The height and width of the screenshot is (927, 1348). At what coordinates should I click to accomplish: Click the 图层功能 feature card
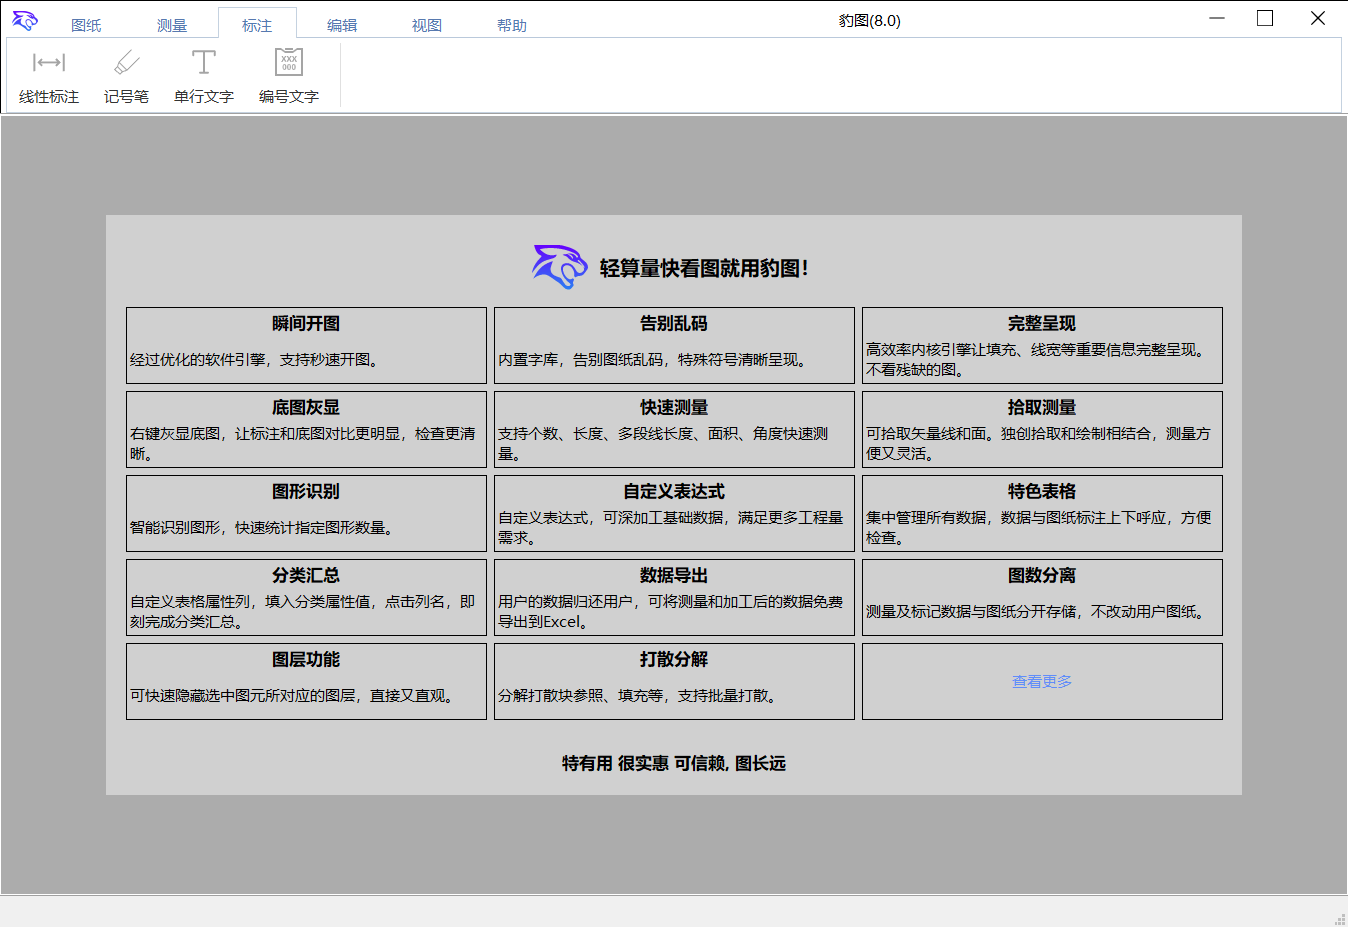(x=305, y=681)
